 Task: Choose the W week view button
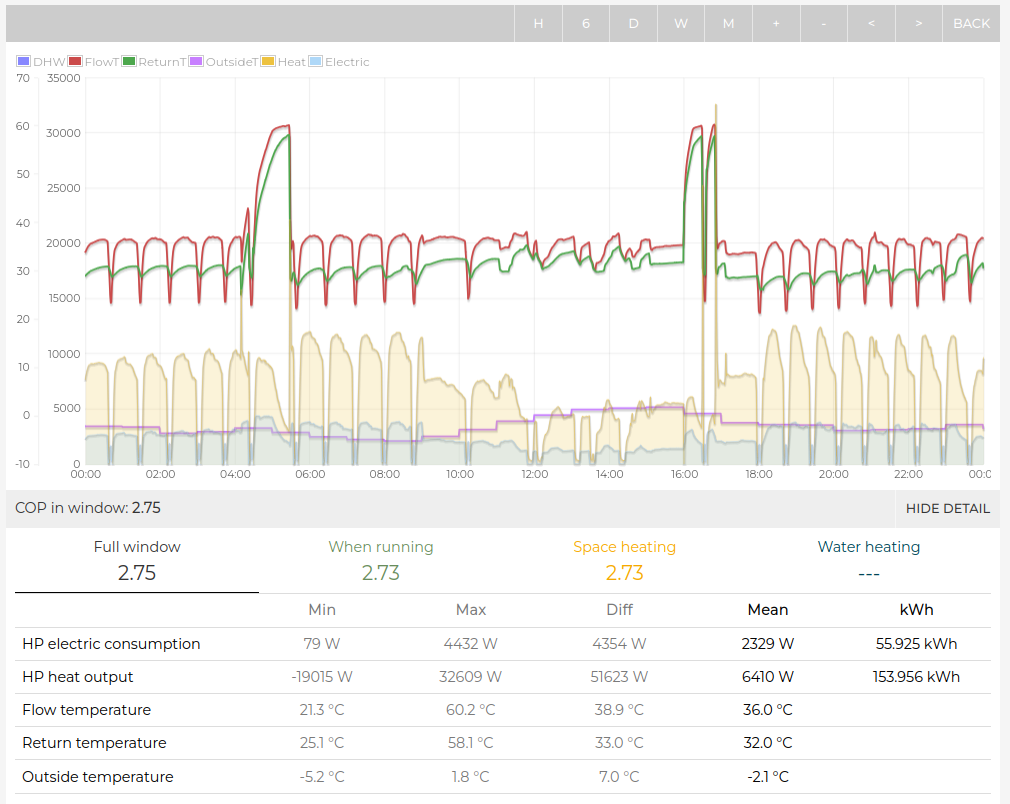click(681, 23)
